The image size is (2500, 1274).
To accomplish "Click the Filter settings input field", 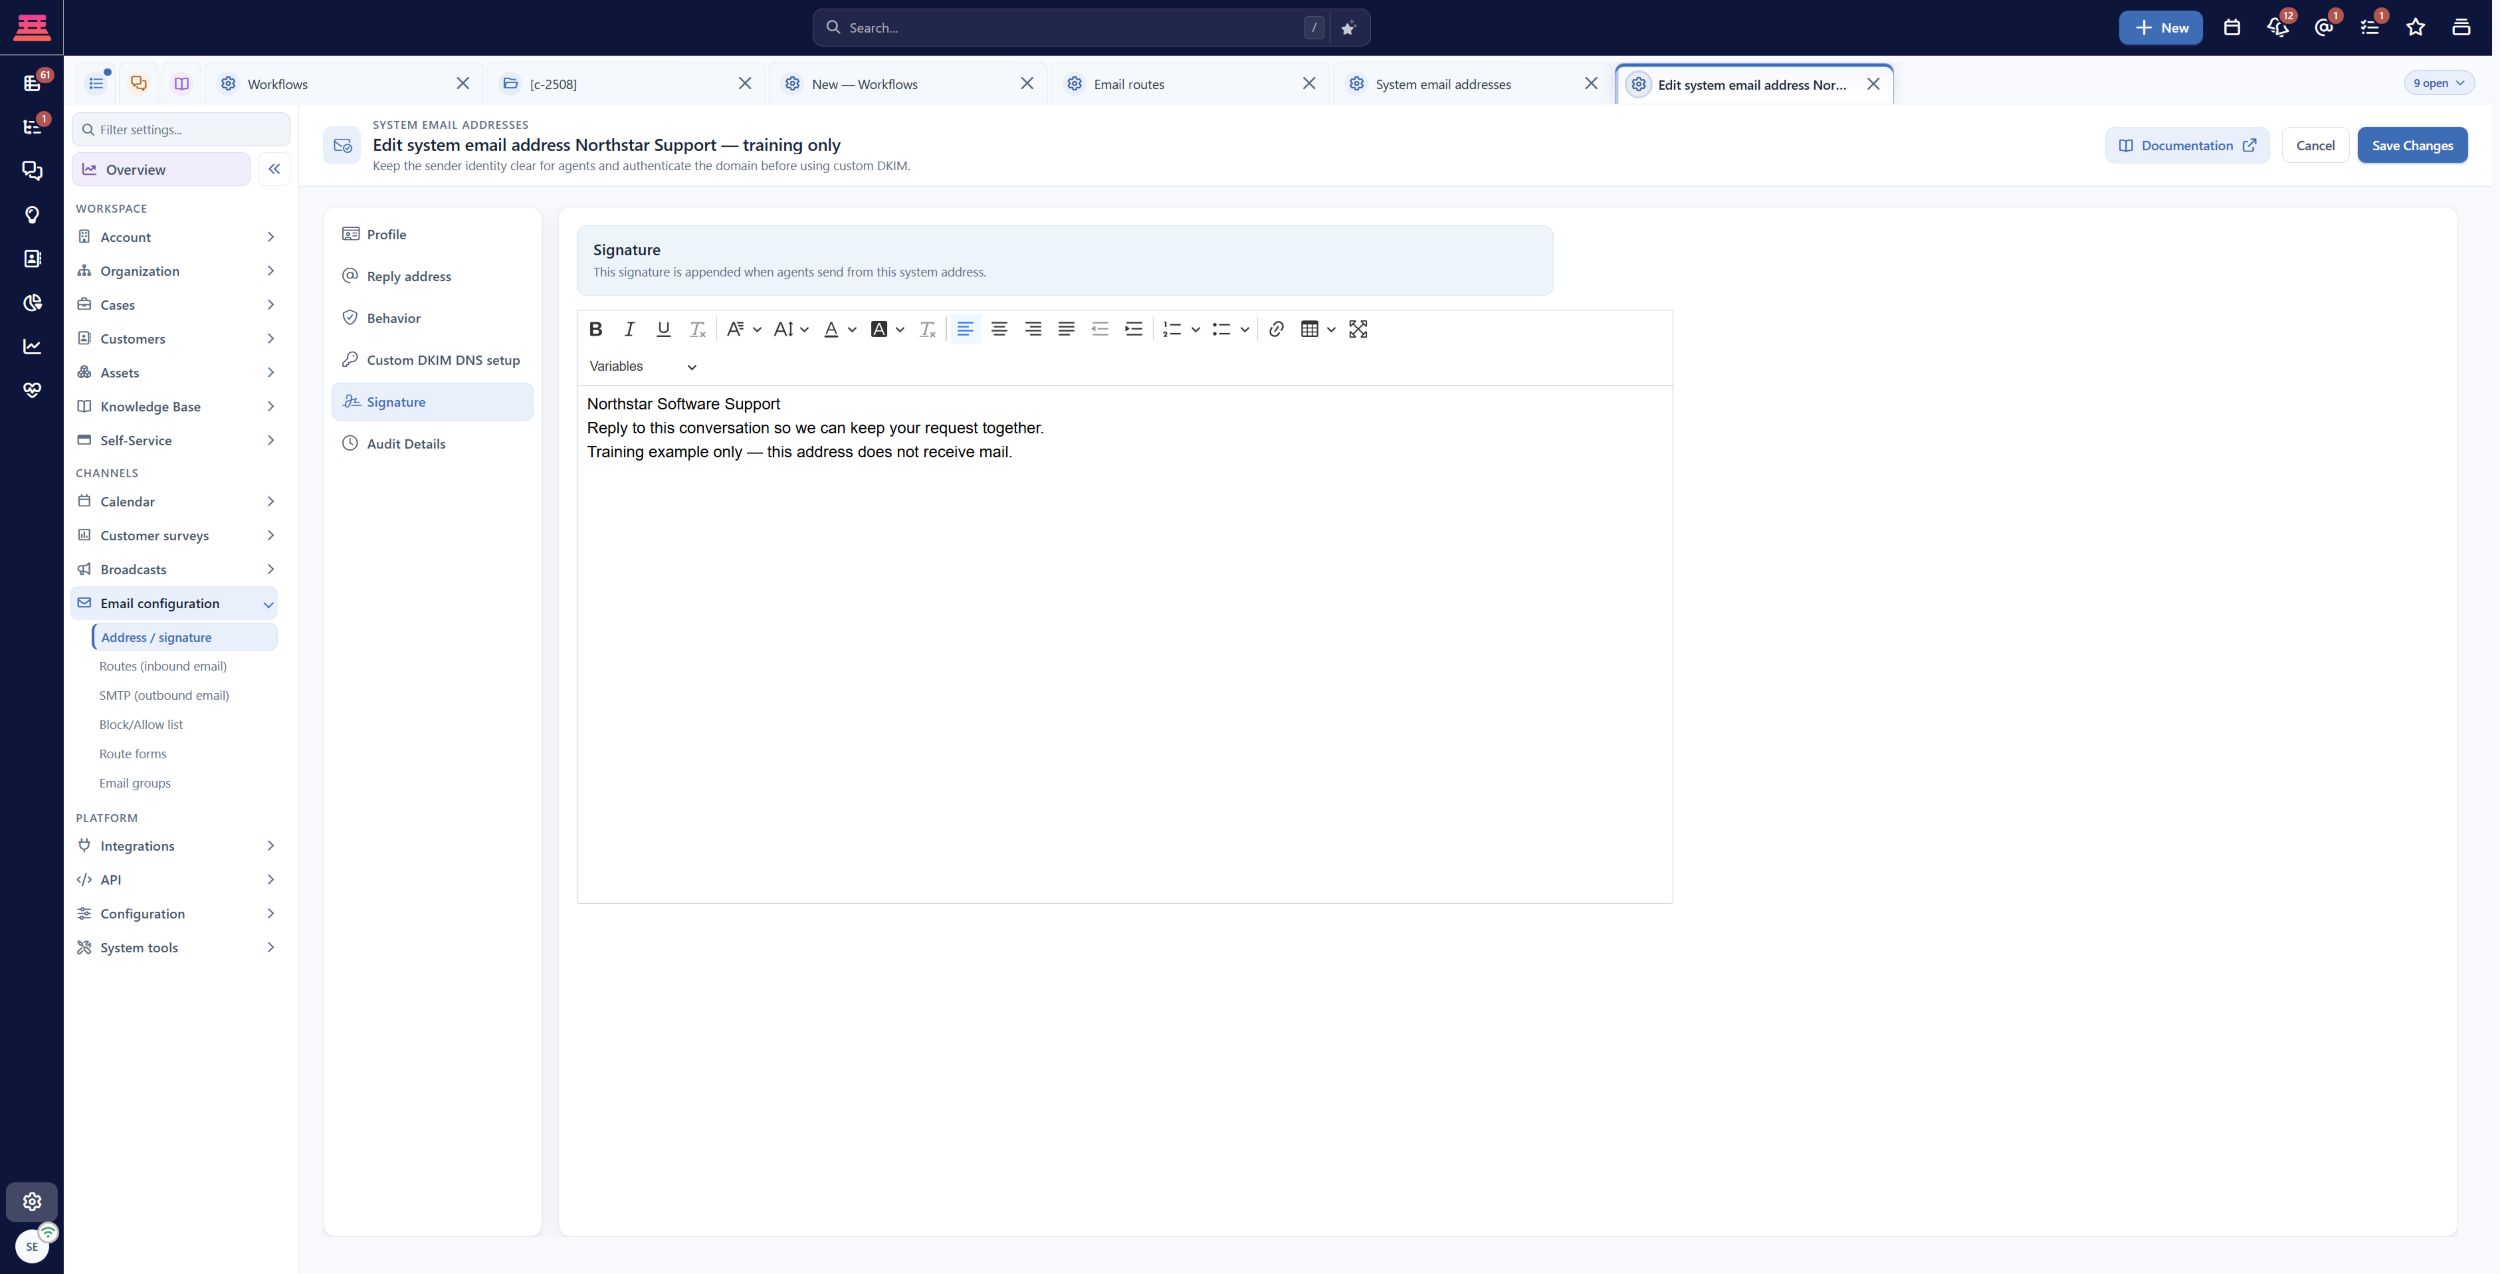I will tap(181, 129).
